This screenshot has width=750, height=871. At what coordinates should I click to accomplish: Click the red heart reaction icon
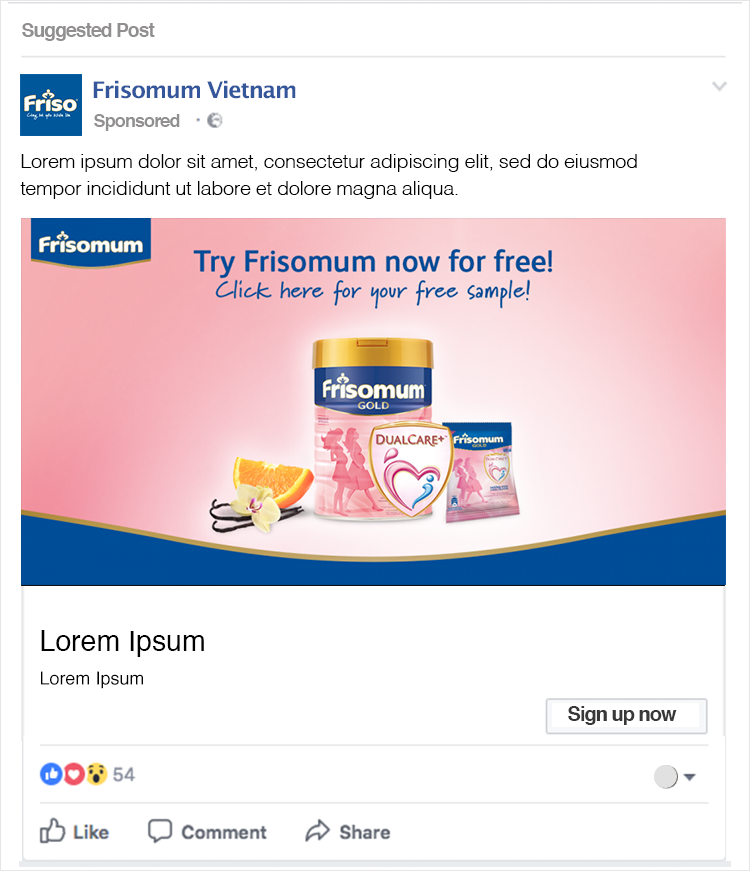pos(74,774)
